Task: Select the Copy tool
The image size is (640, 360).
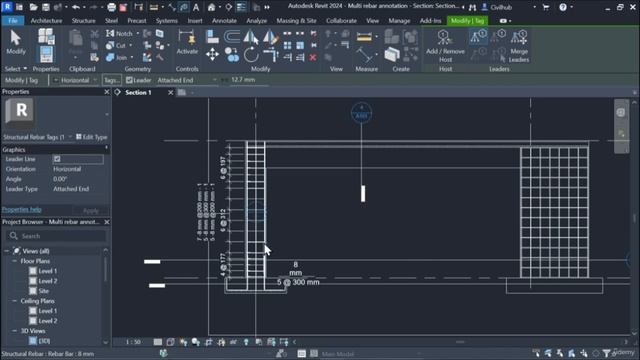Action: pos(232,54)
